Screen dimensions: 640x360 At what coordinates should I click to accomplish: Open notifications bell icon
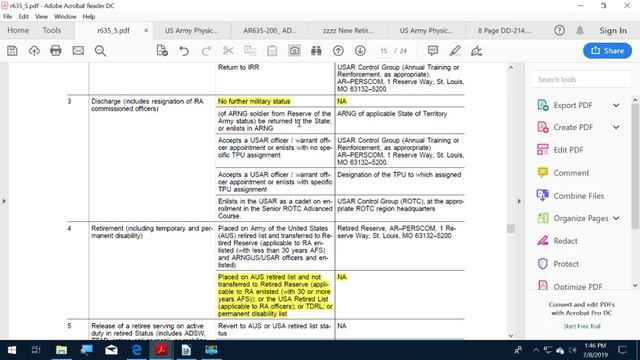point(580,31)
